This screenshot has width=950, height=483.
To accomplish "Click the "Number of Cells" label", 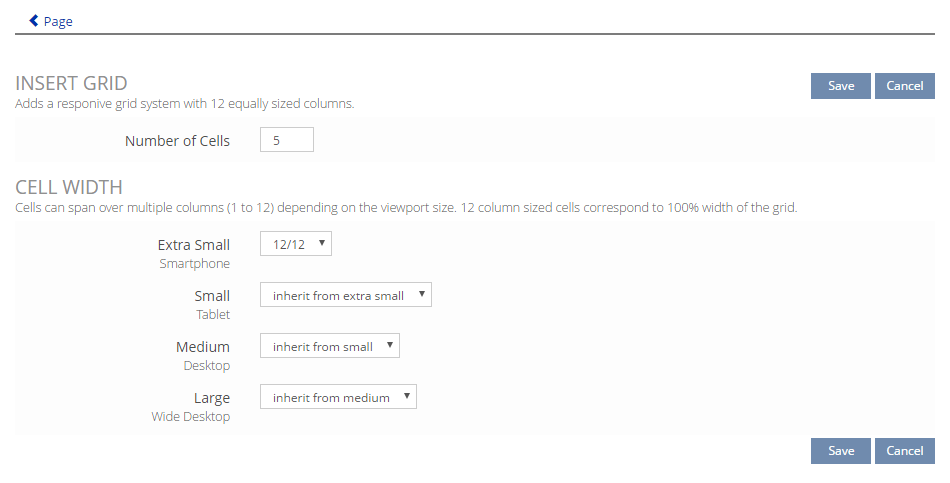I will (x=177, y=141).
